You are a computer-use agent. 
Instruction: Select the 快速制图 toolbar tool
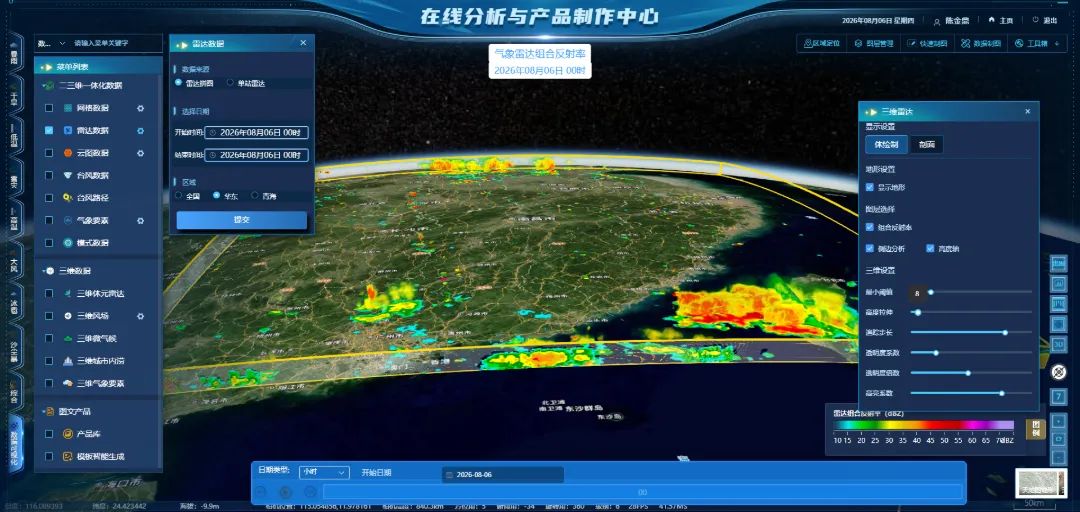(928, 43)
